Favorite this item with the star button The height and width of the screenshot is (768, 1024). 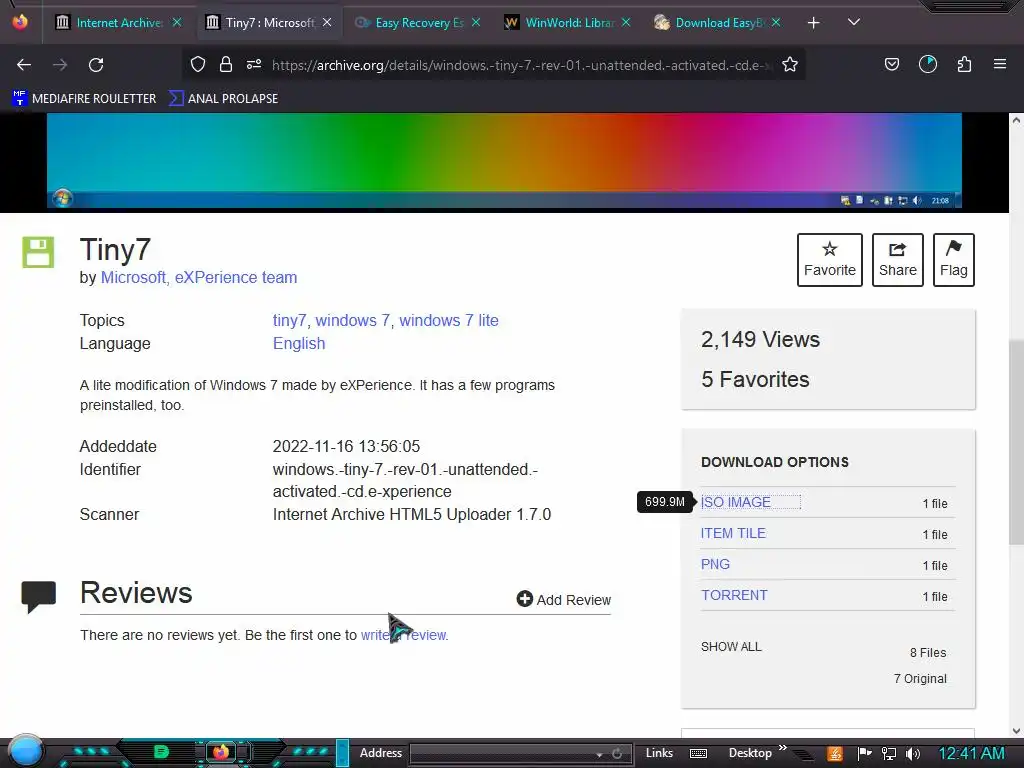click(829, 260)
